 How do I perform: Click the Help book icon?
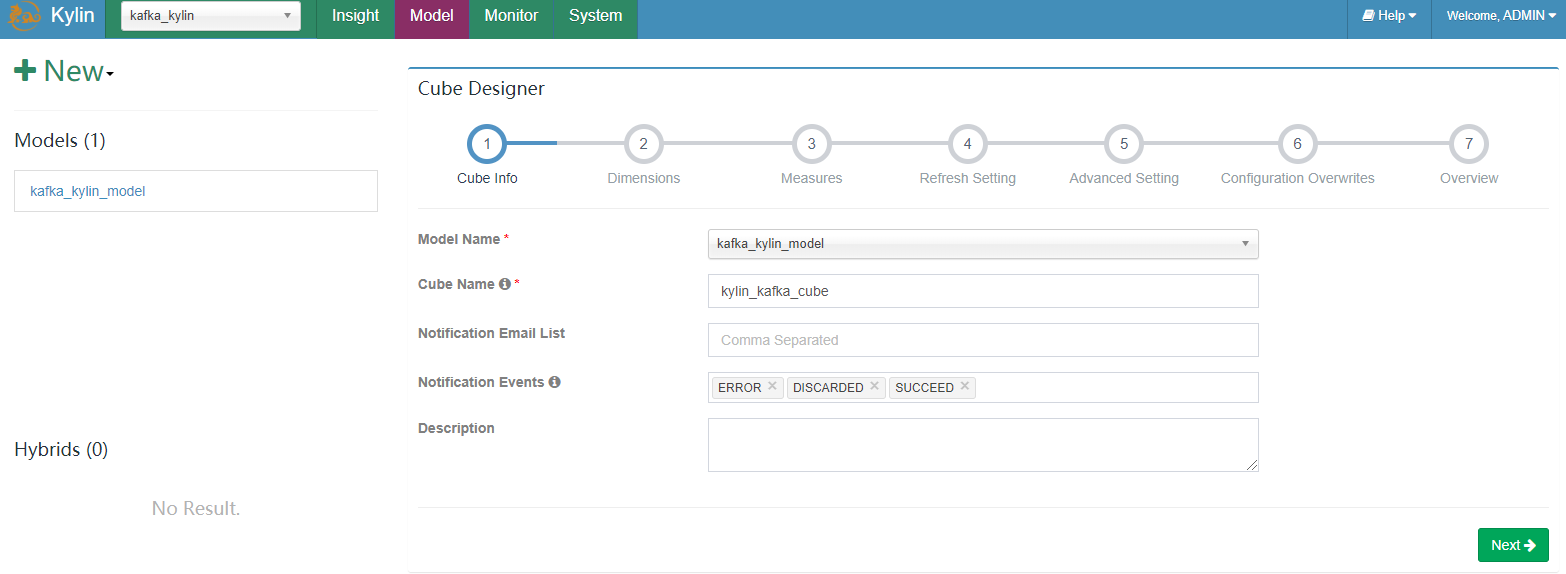1368,16
